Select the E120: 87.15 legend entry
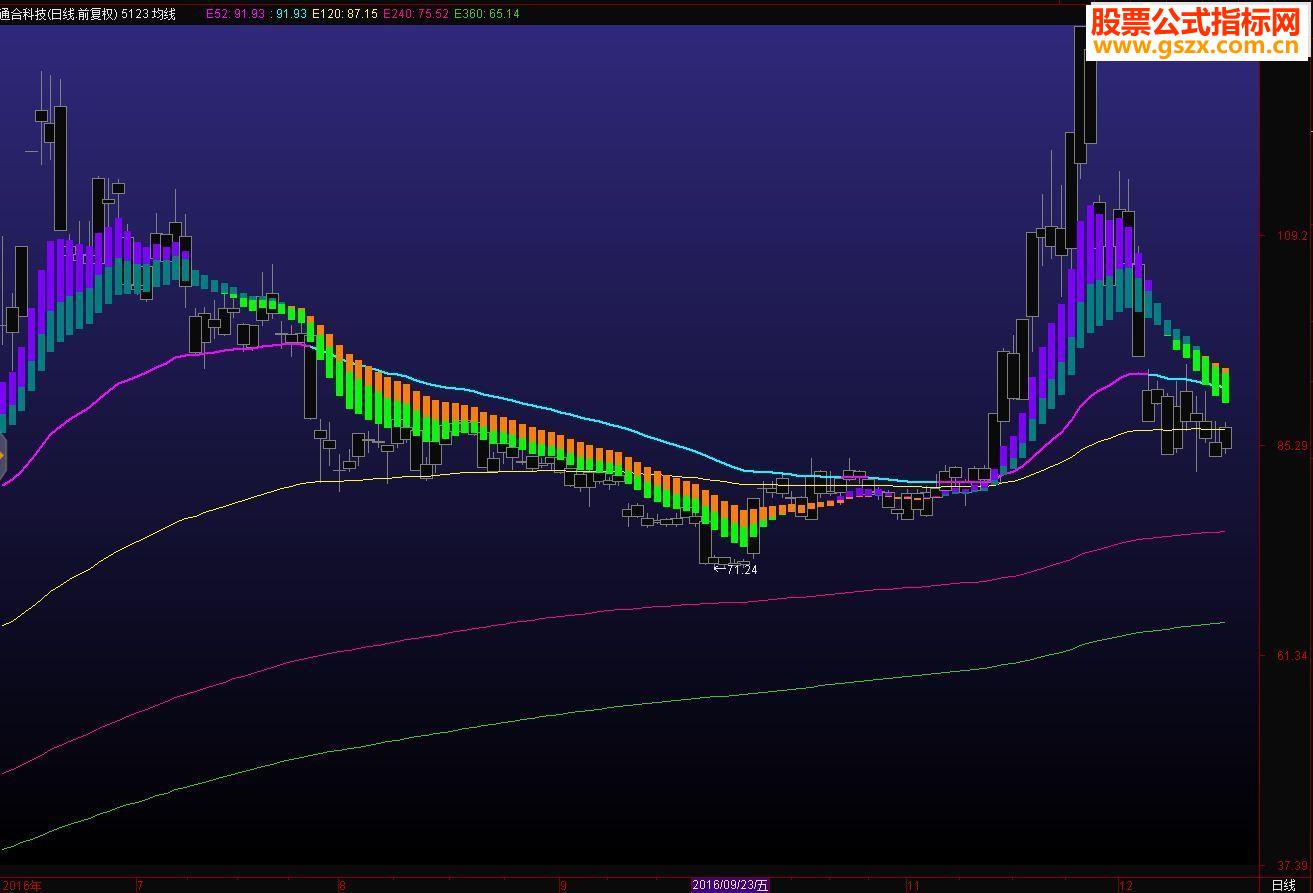Image resolution: width=1313 pixels, height=893 pixels. pyautogui.click(x=345, y=14)
